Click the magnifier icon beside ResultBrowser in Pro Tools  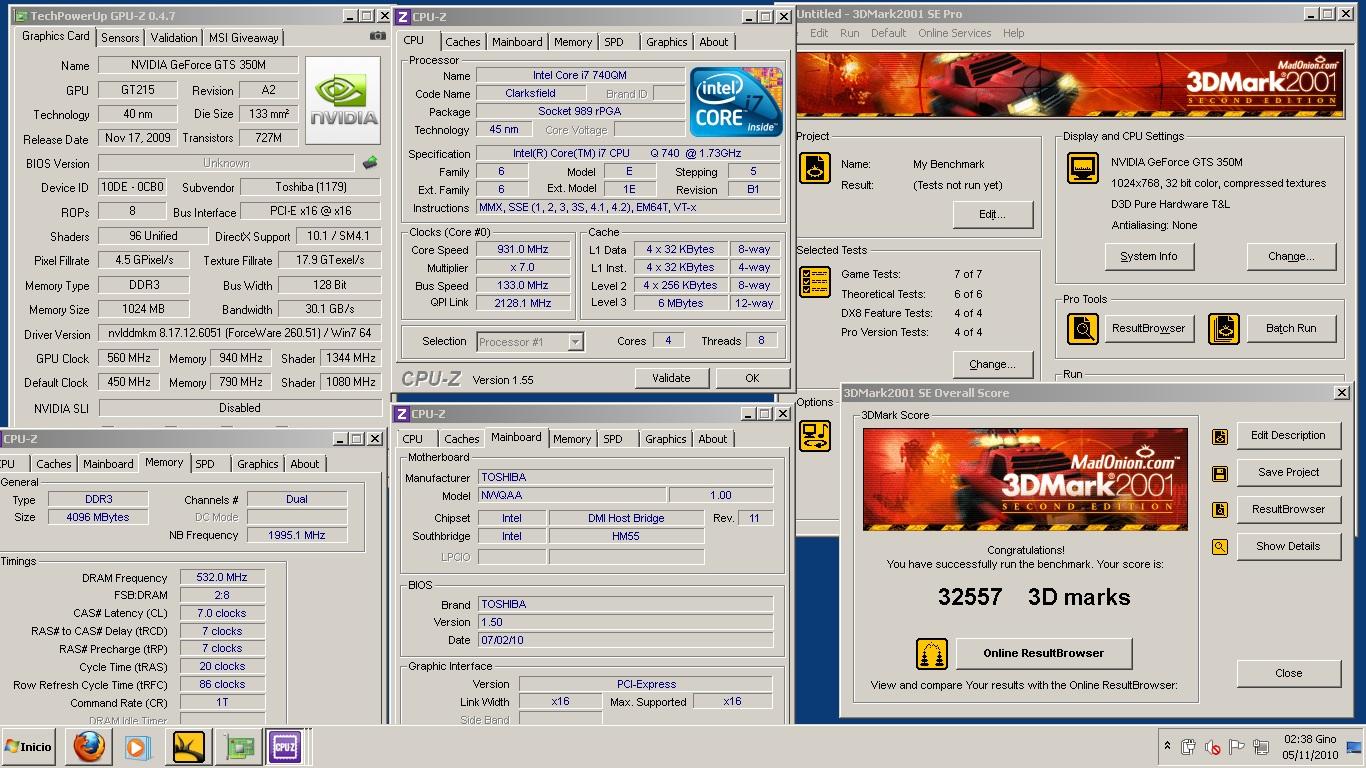pos(1083,328)
